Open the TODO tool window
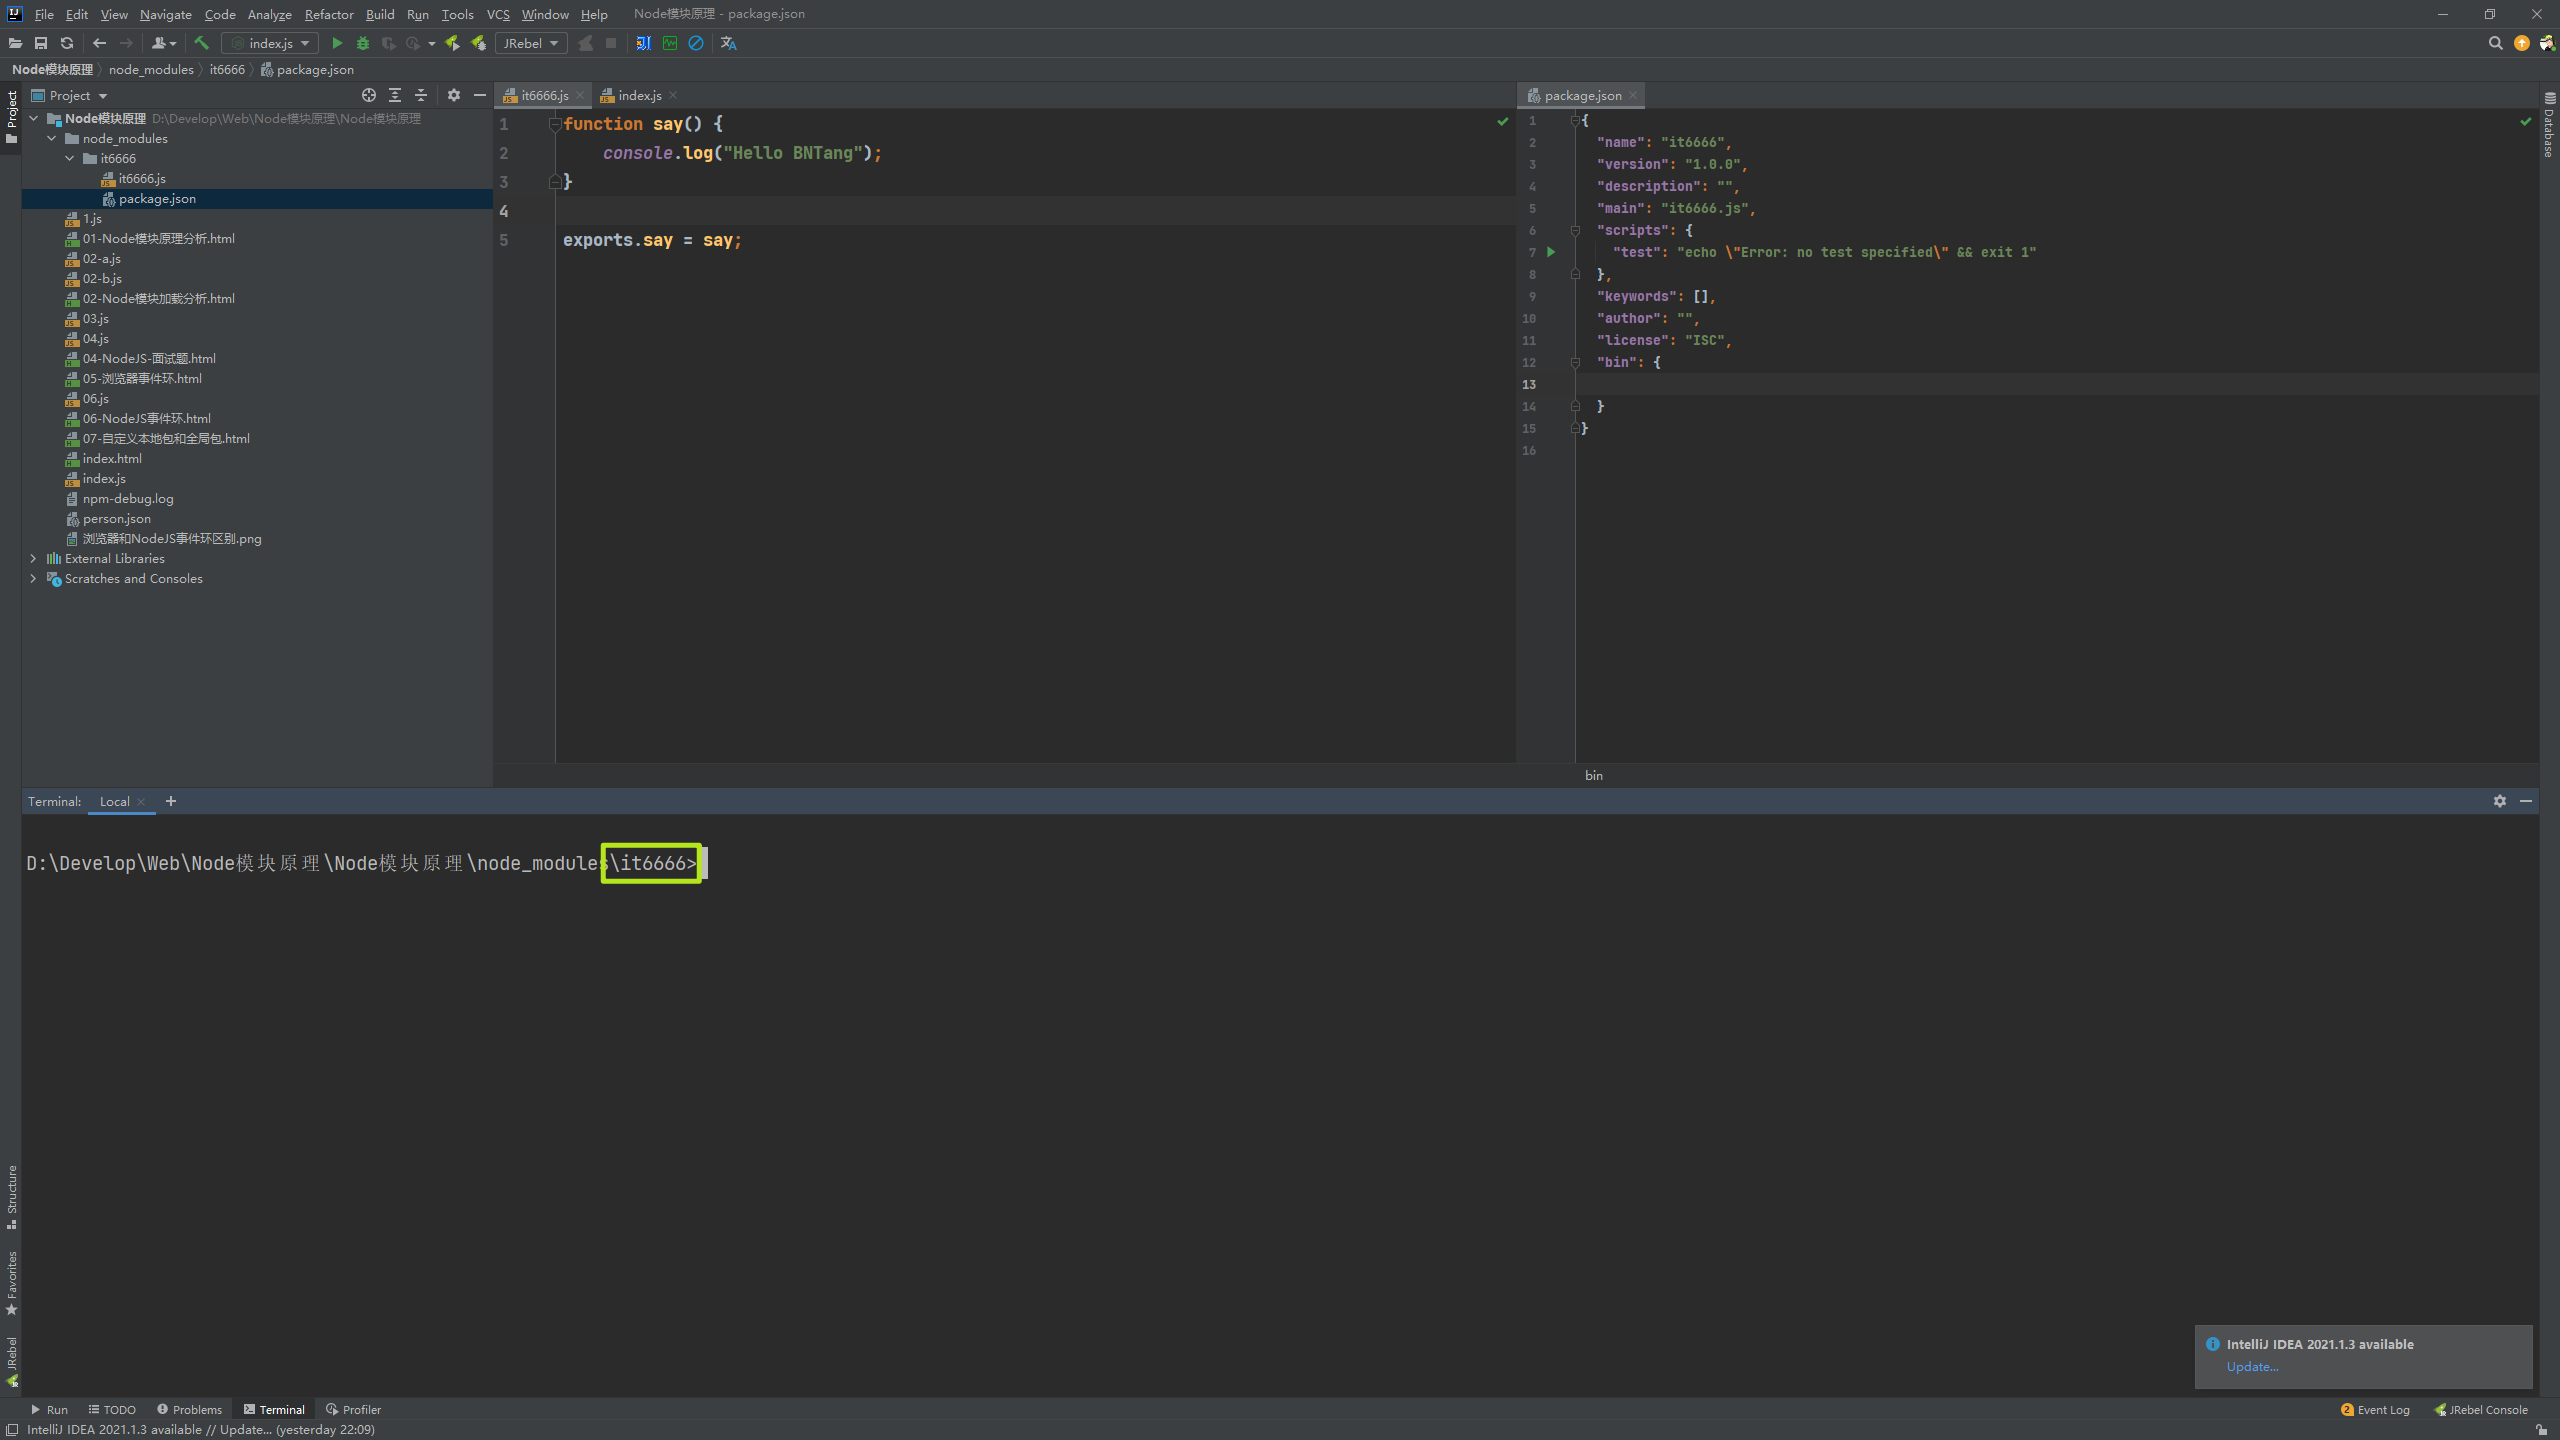Image resolution: width=2560 pixels, height=1440 pixels. (x=112, y=1409)
